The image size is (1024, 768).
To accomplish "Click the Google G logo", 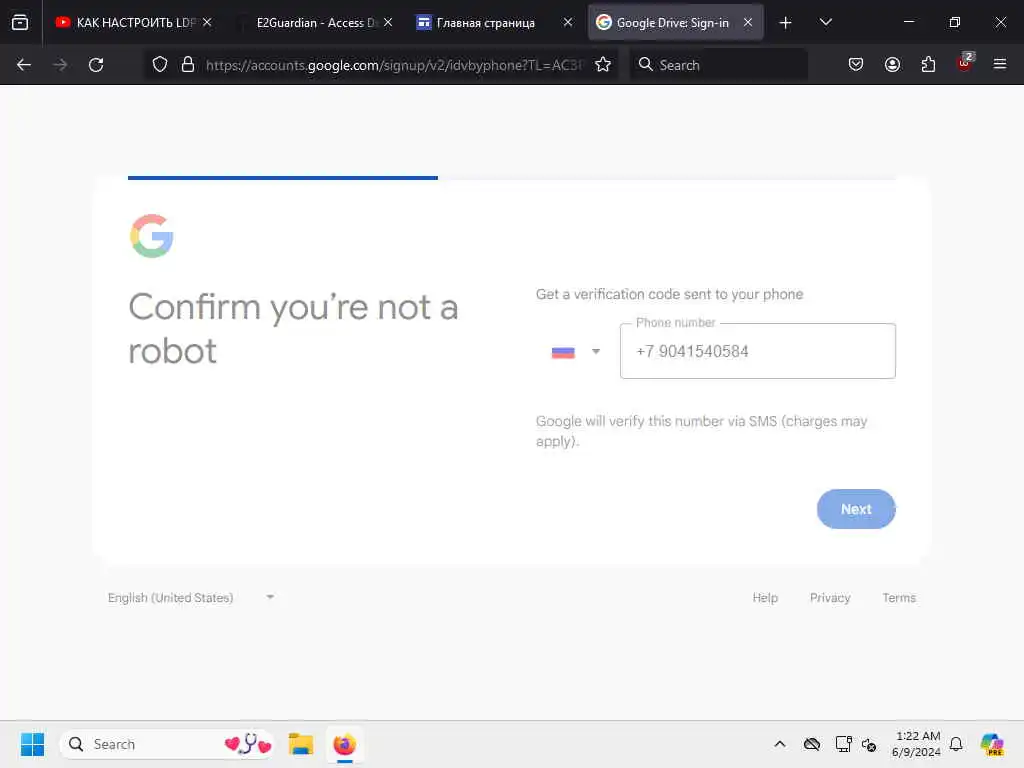I will point(152,236).
